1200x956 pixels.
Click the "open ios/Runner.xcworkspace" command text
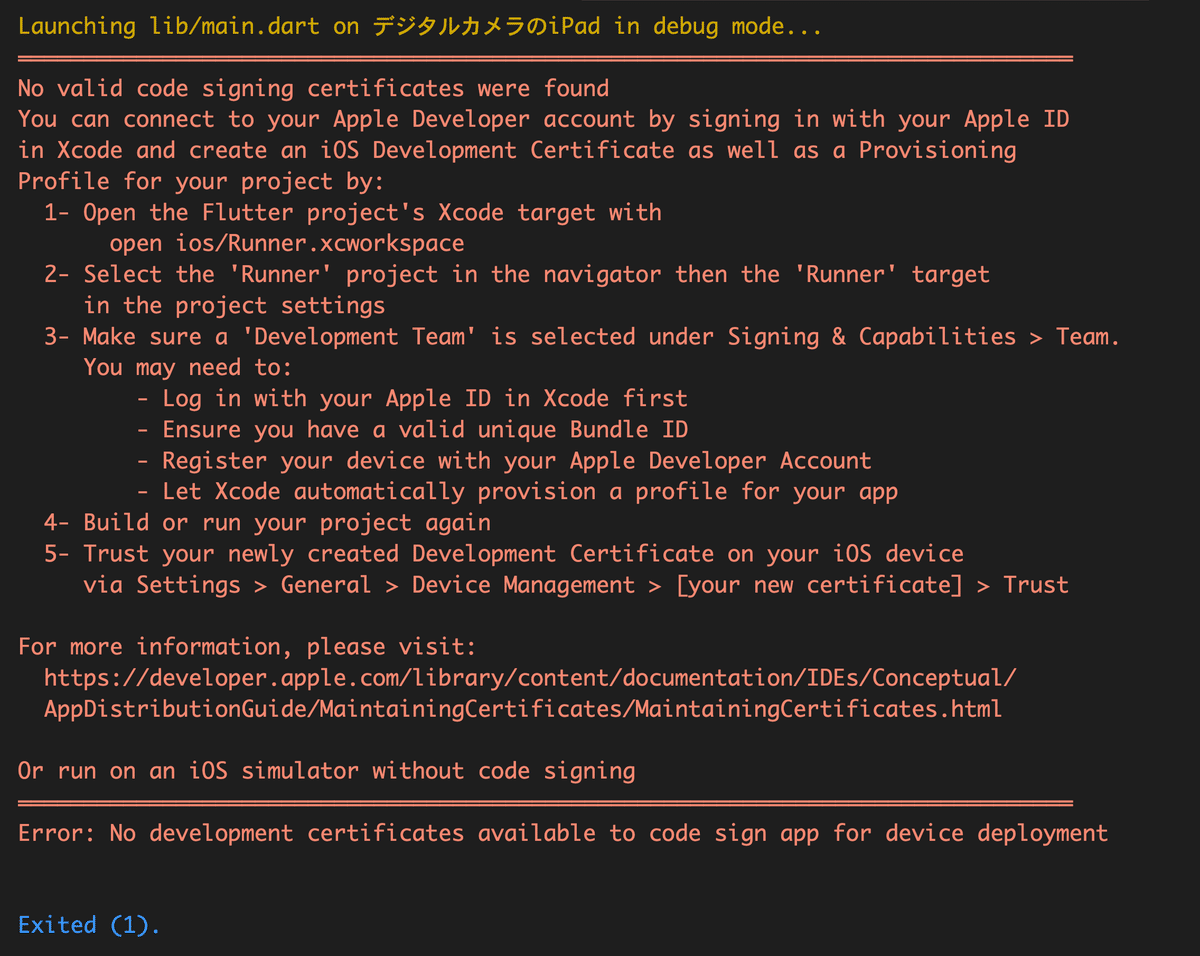pyautogui.click(x=287, y=243)
